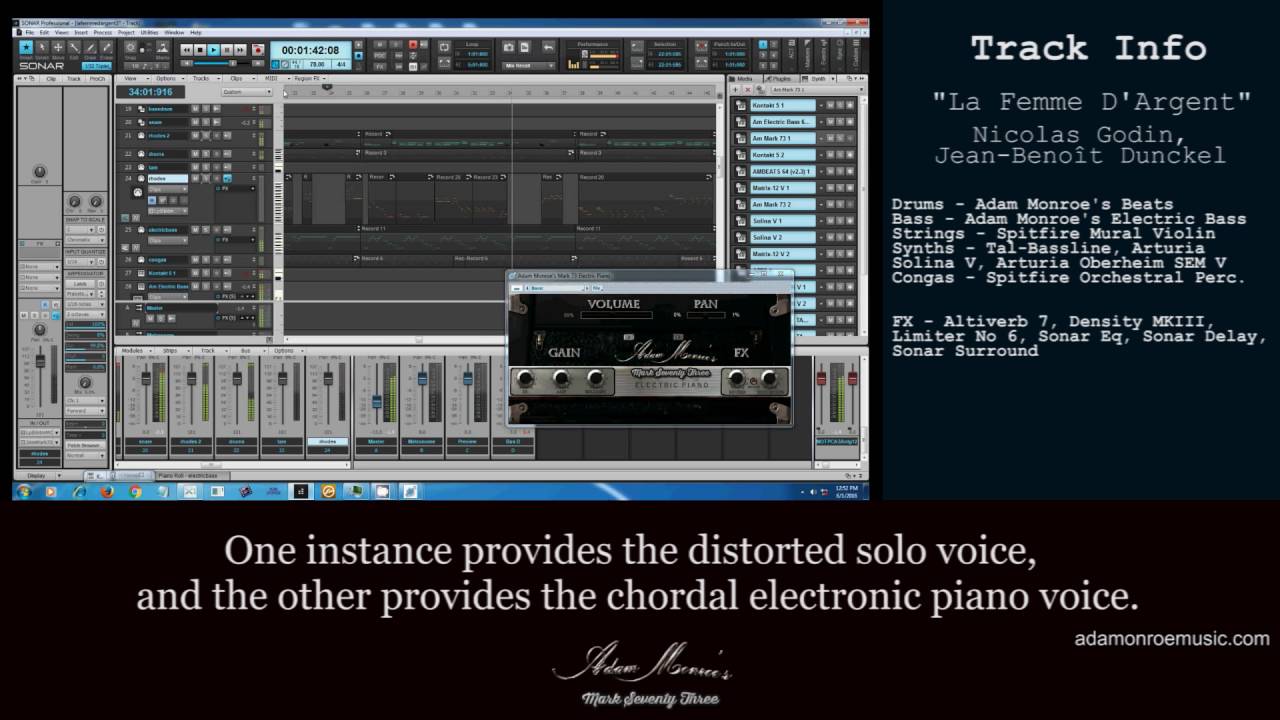
Task: Select the Smart tool in SONAR
Action: (26, 47)
